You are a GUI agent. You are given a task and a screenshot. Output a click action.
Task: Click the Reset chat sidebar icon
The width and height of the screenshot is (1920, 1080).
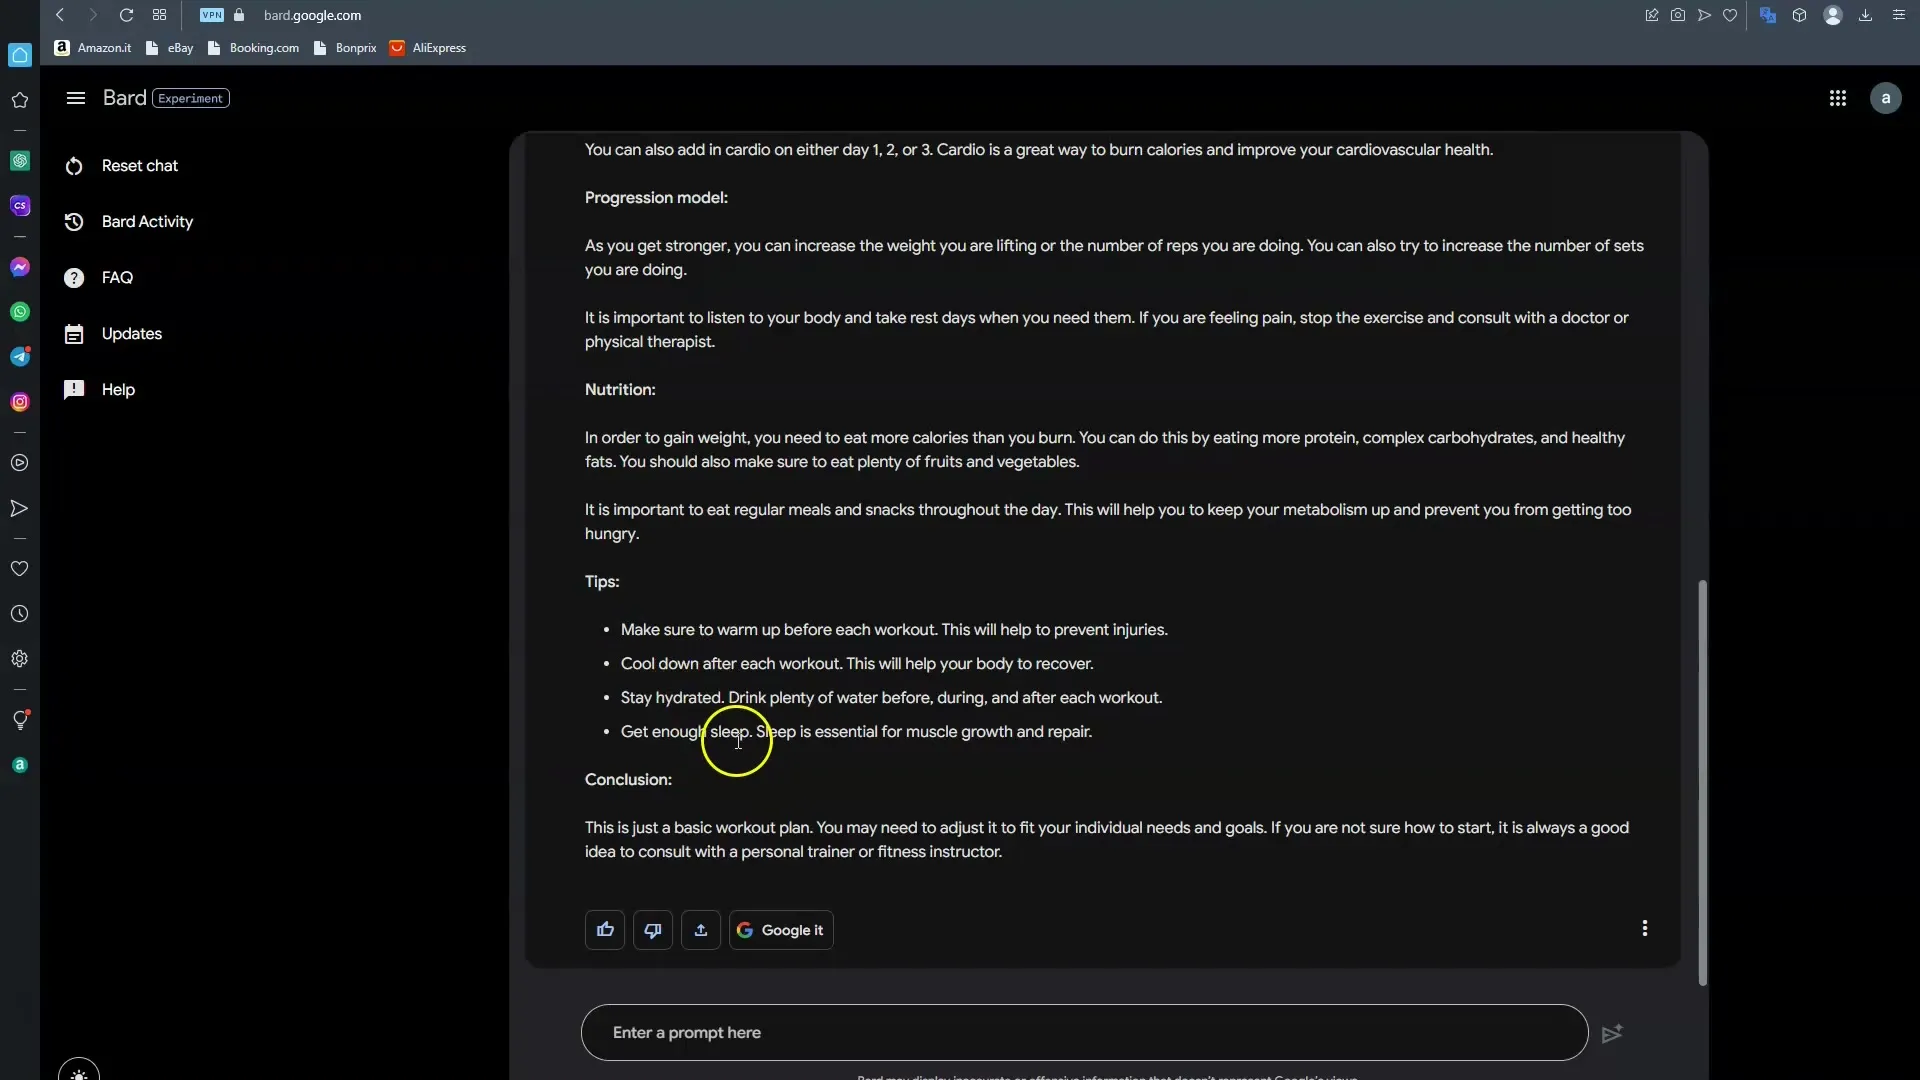pyautogui.click(x=74, y=165)
